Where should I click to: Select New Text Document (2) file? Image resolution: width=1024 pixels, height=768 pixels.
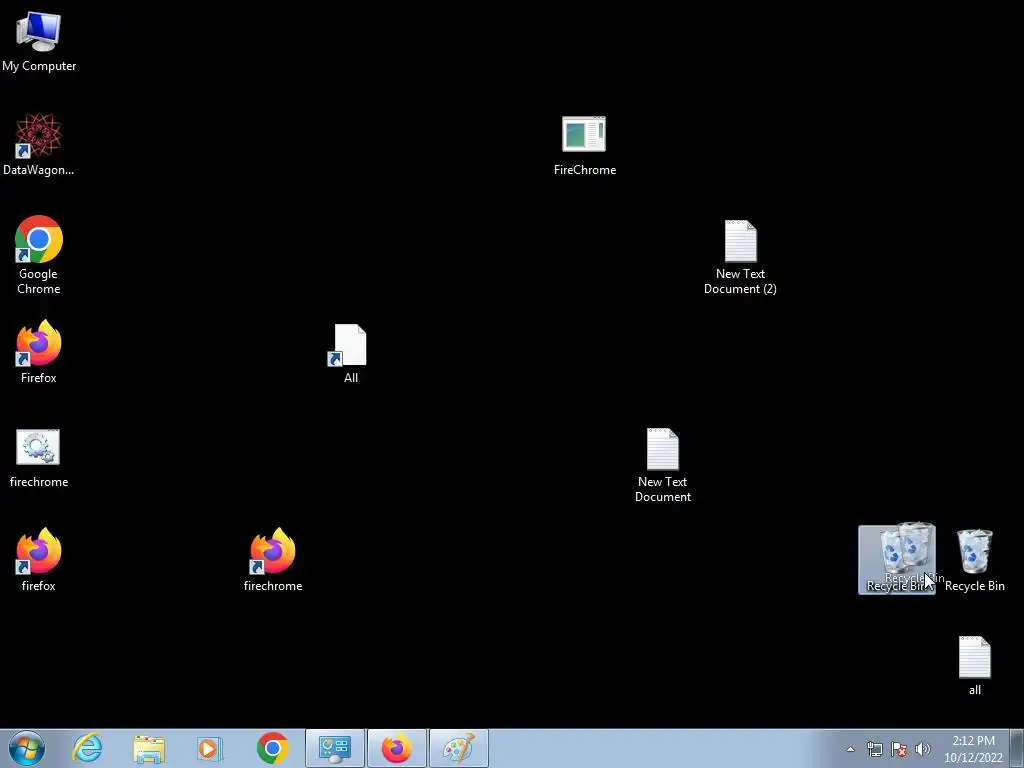pos(740,257)
